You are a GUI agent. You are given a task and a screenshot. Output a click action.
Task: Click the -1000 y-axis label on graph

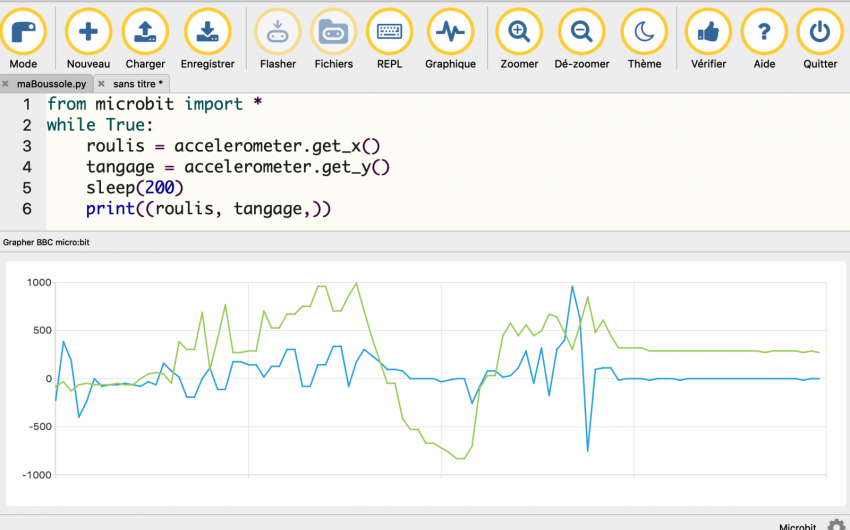click(37, 475)
